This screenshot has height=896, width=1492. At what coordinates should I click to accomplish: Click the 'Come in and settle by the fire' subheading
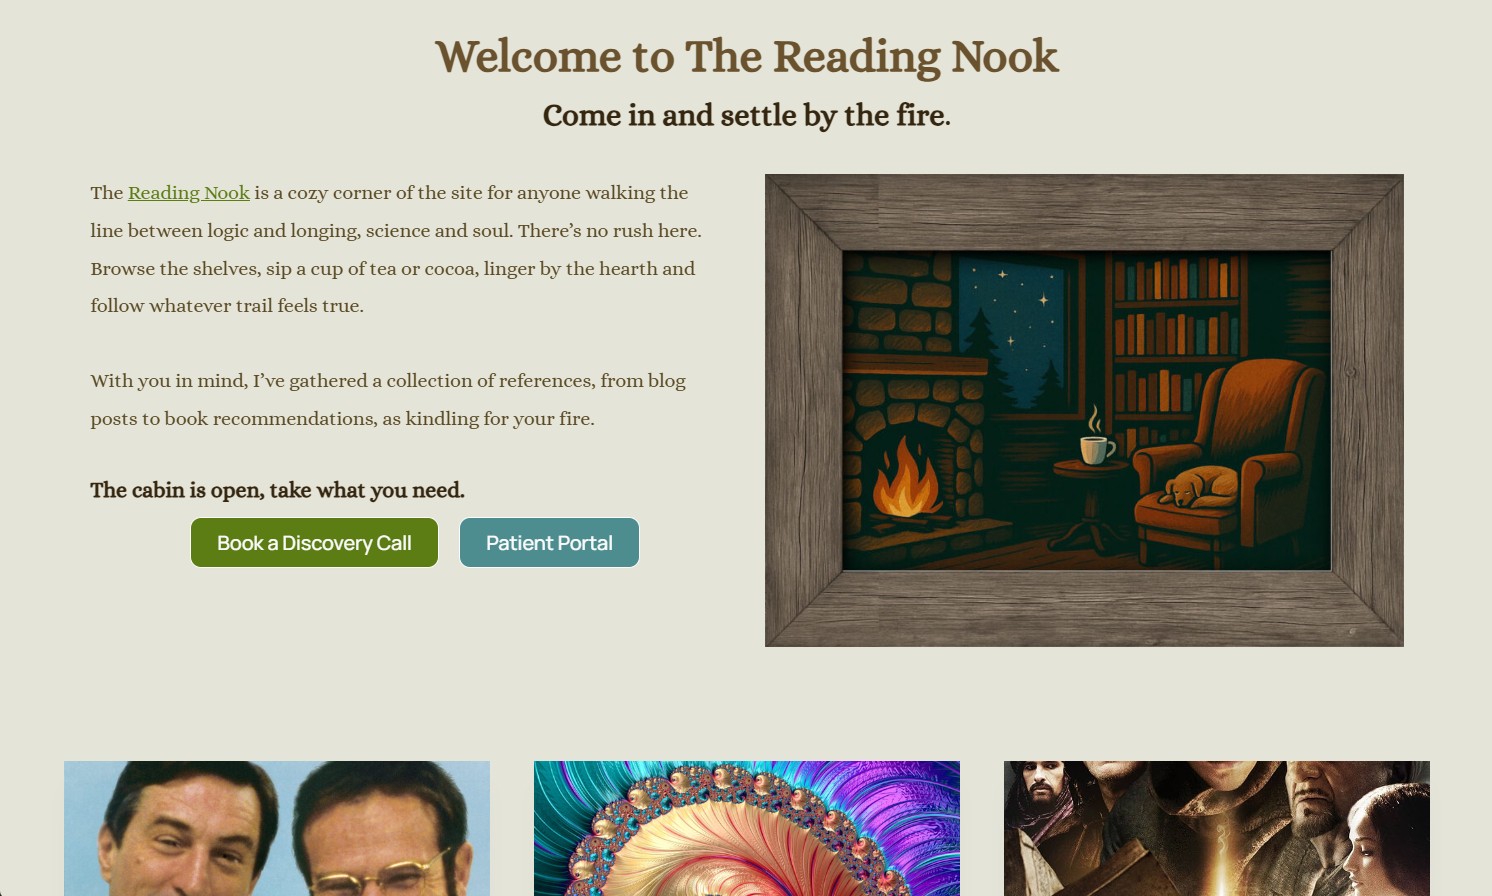[x=746, y=116]
